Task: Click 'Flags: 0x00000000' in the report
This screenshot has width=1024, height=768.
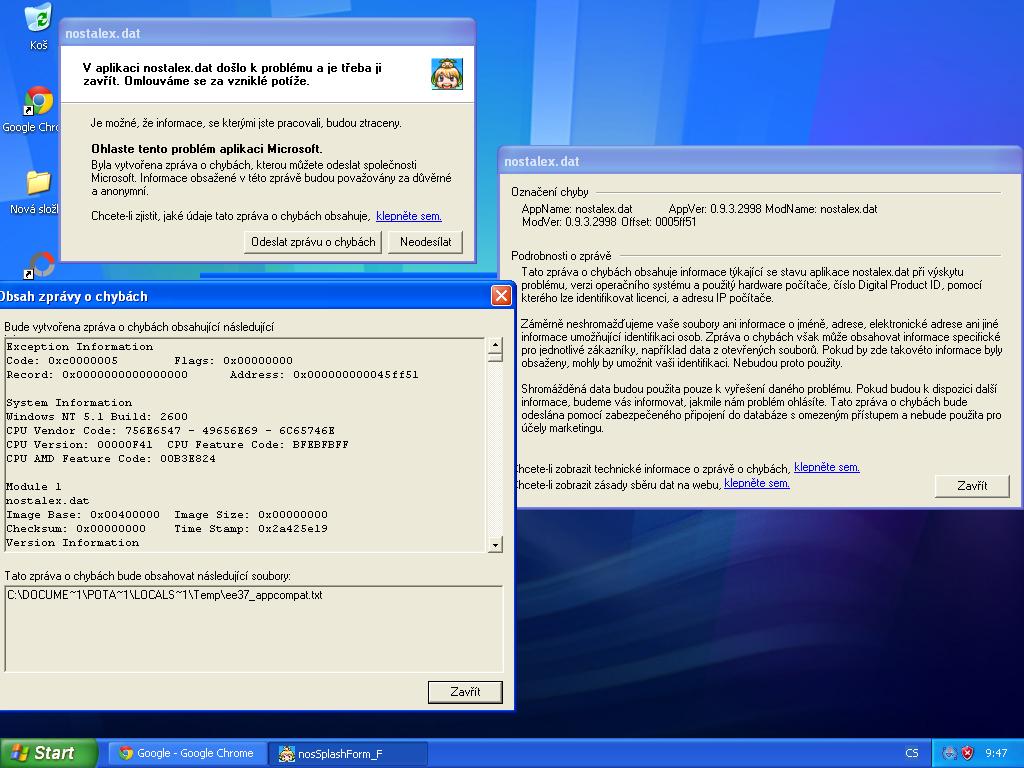Action: pos(233,360)
